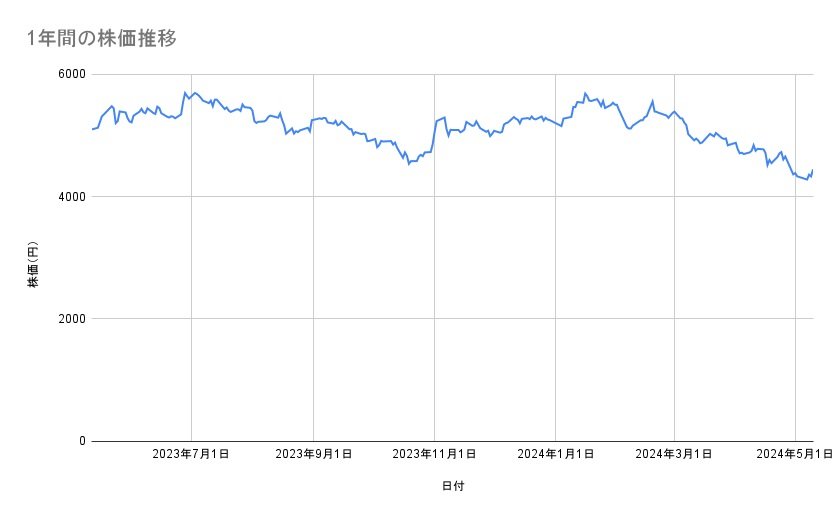
Task: Click the line's peak shortly after 2024年1月1日
Action: click(x=585, y=93)
